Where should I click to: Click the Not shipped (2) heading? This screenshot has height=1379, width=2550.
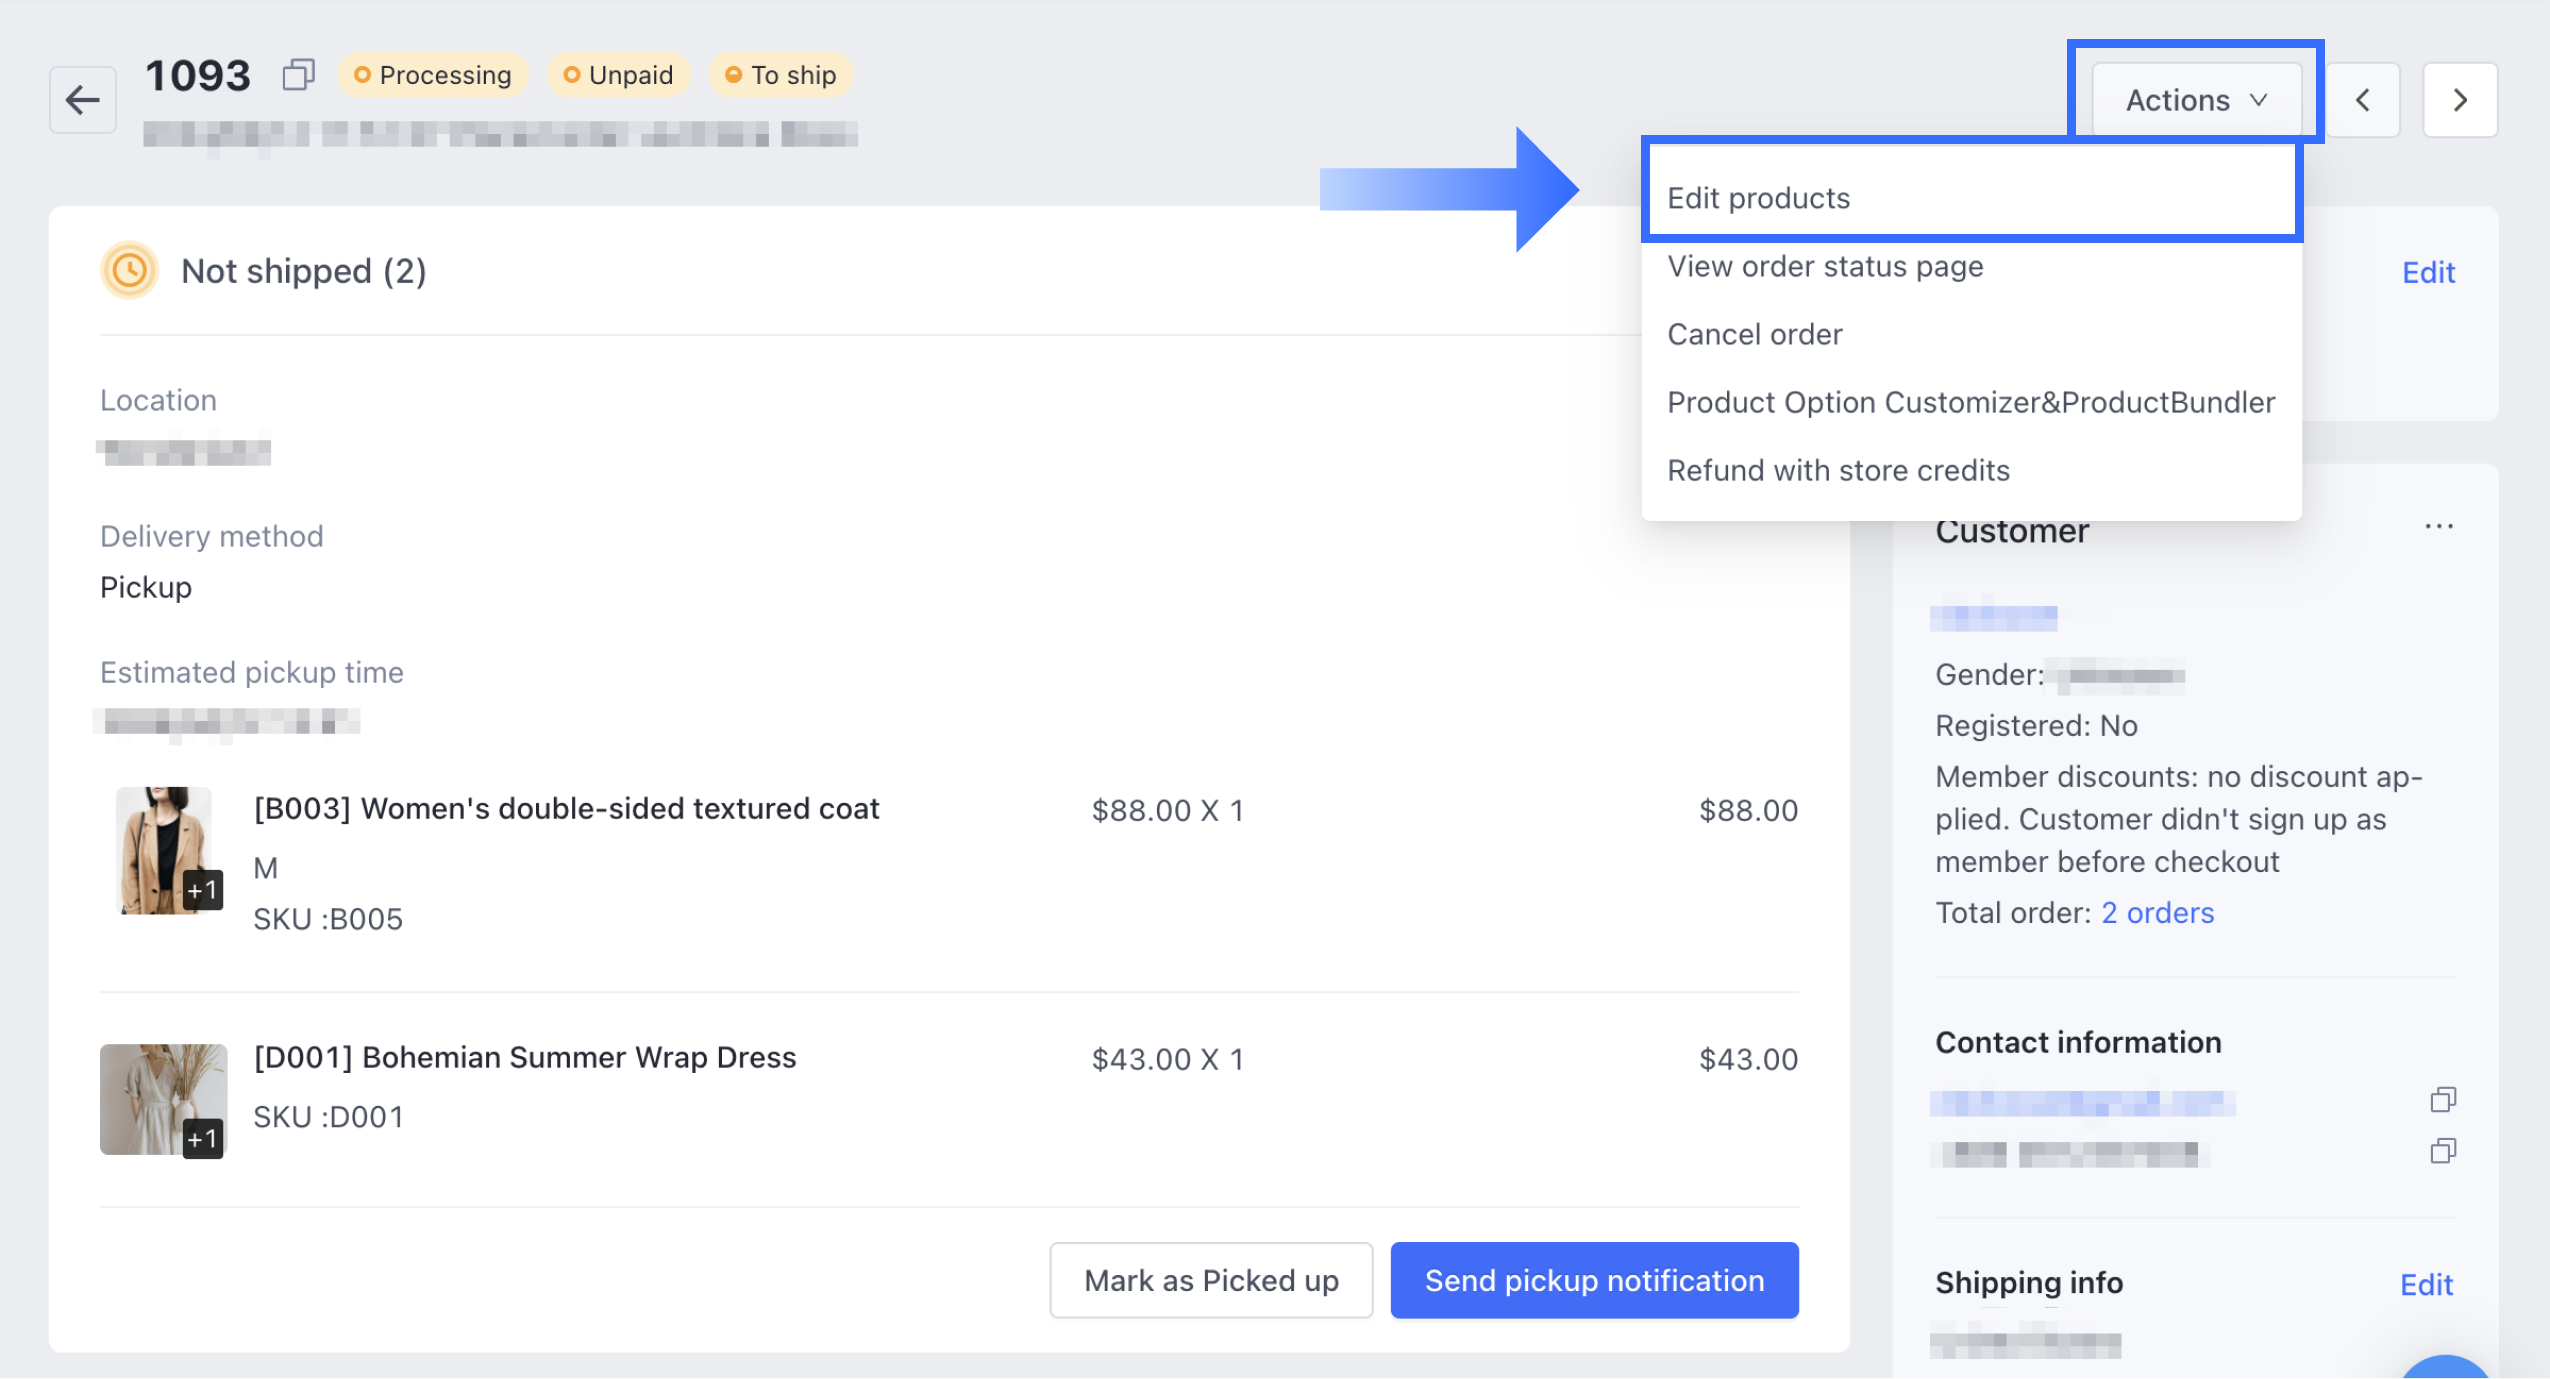pyautogui.click(x=304, y=271)
